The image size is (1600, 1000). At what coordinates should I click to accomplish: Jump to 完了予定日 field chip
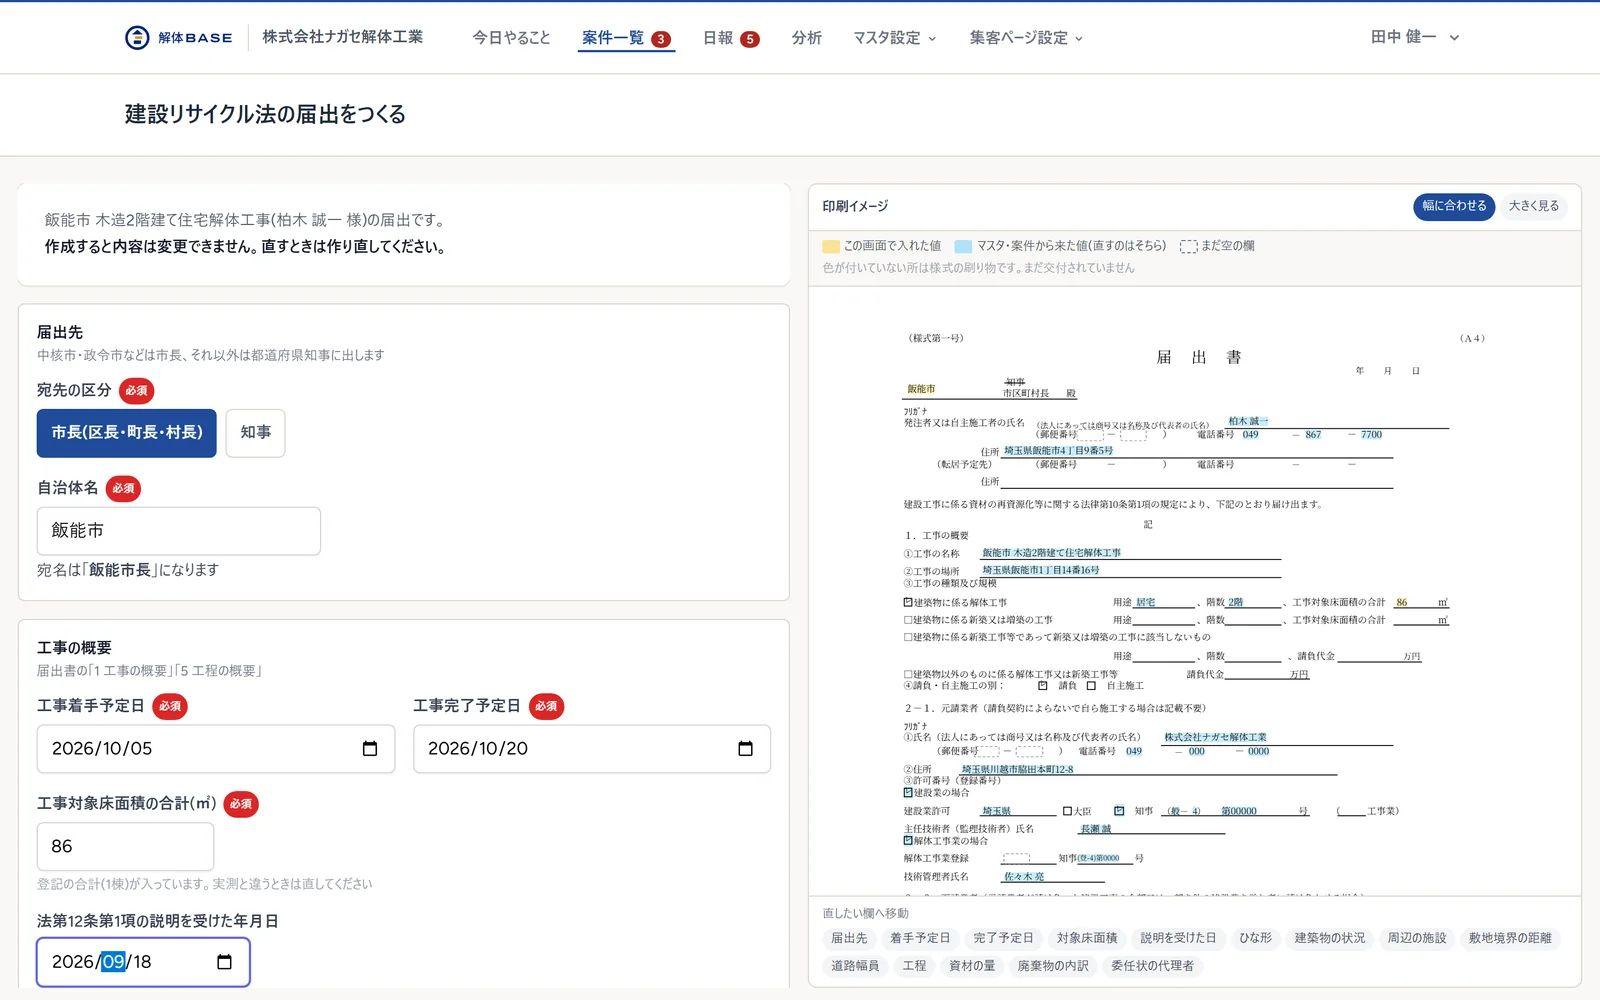[1004, 938]
